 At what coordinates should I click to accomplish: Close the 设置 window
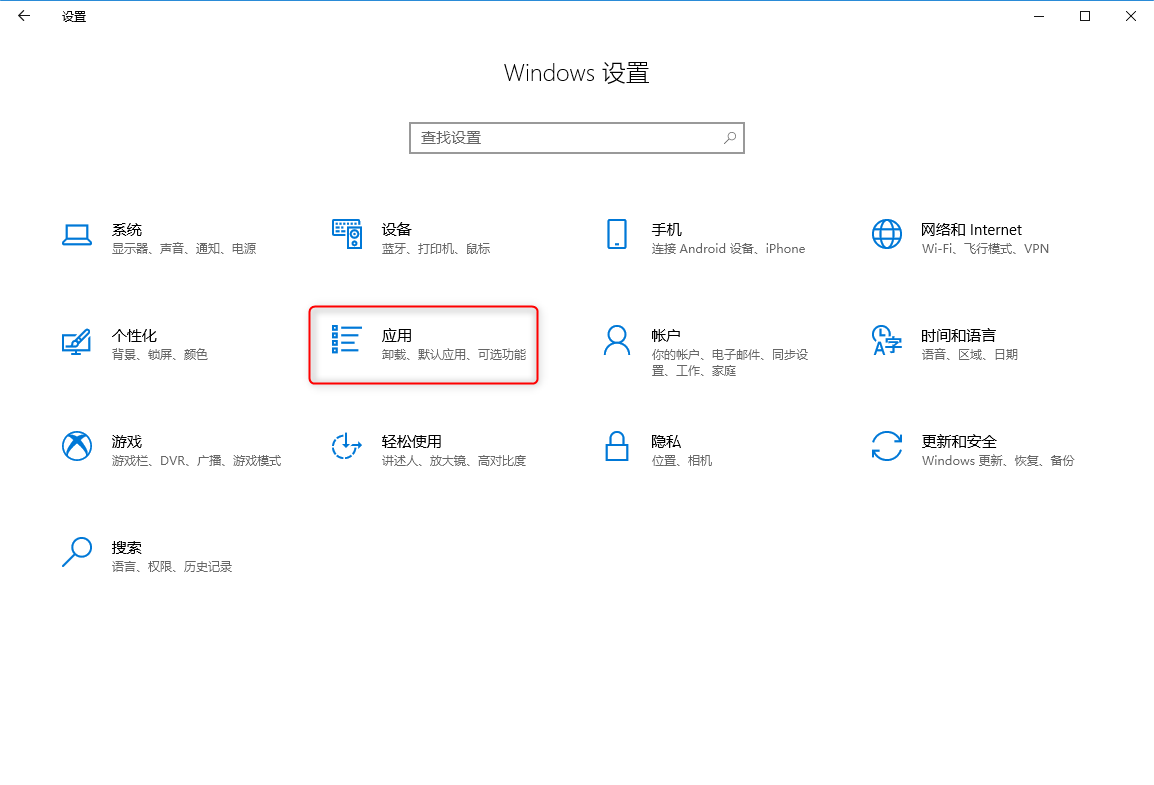click(1130, 16)
